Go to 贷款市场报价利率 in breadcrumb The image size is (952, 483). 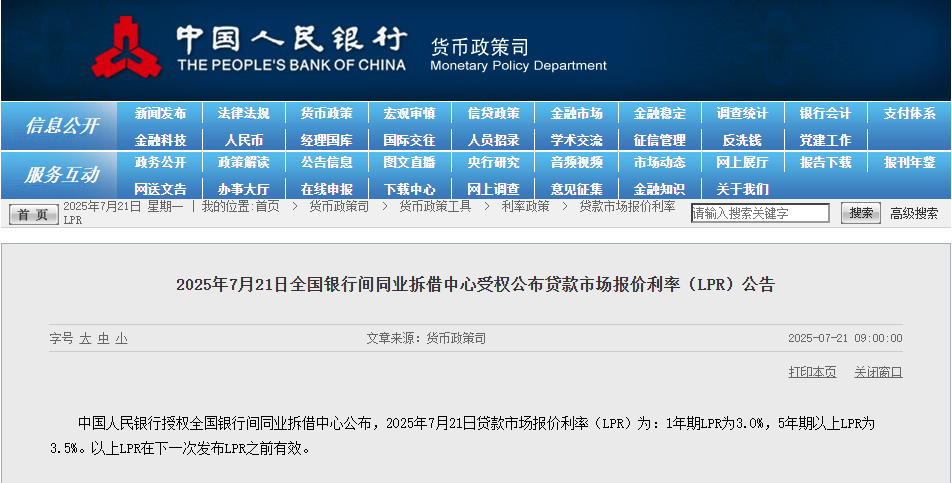[627, 206]
